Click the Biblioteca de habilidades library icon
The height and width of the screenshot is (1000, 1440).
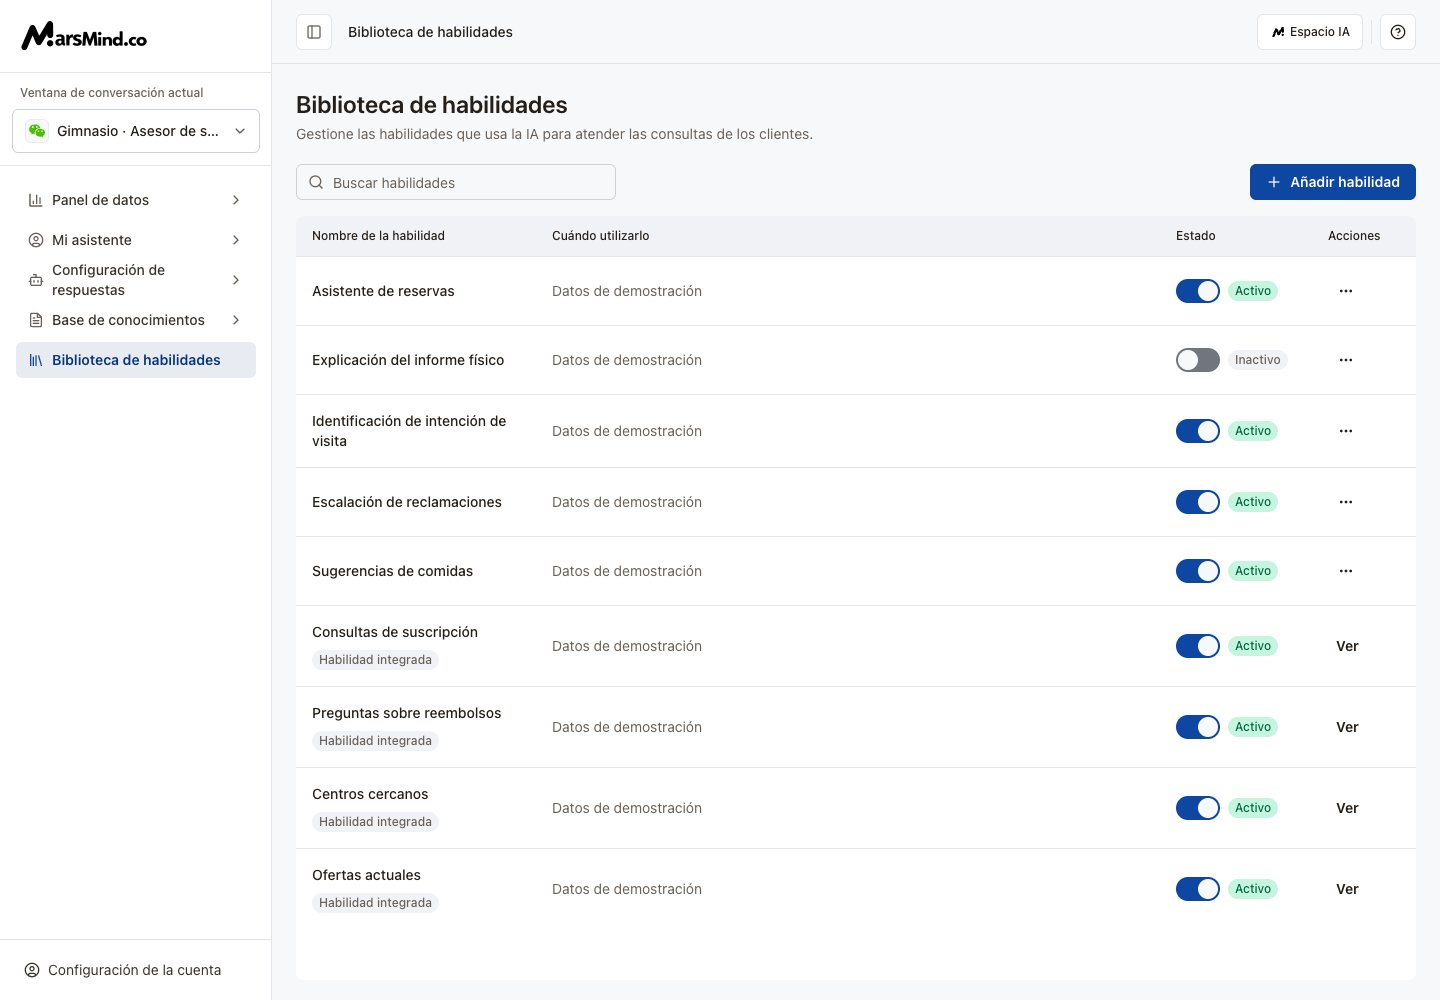point(36,360)
